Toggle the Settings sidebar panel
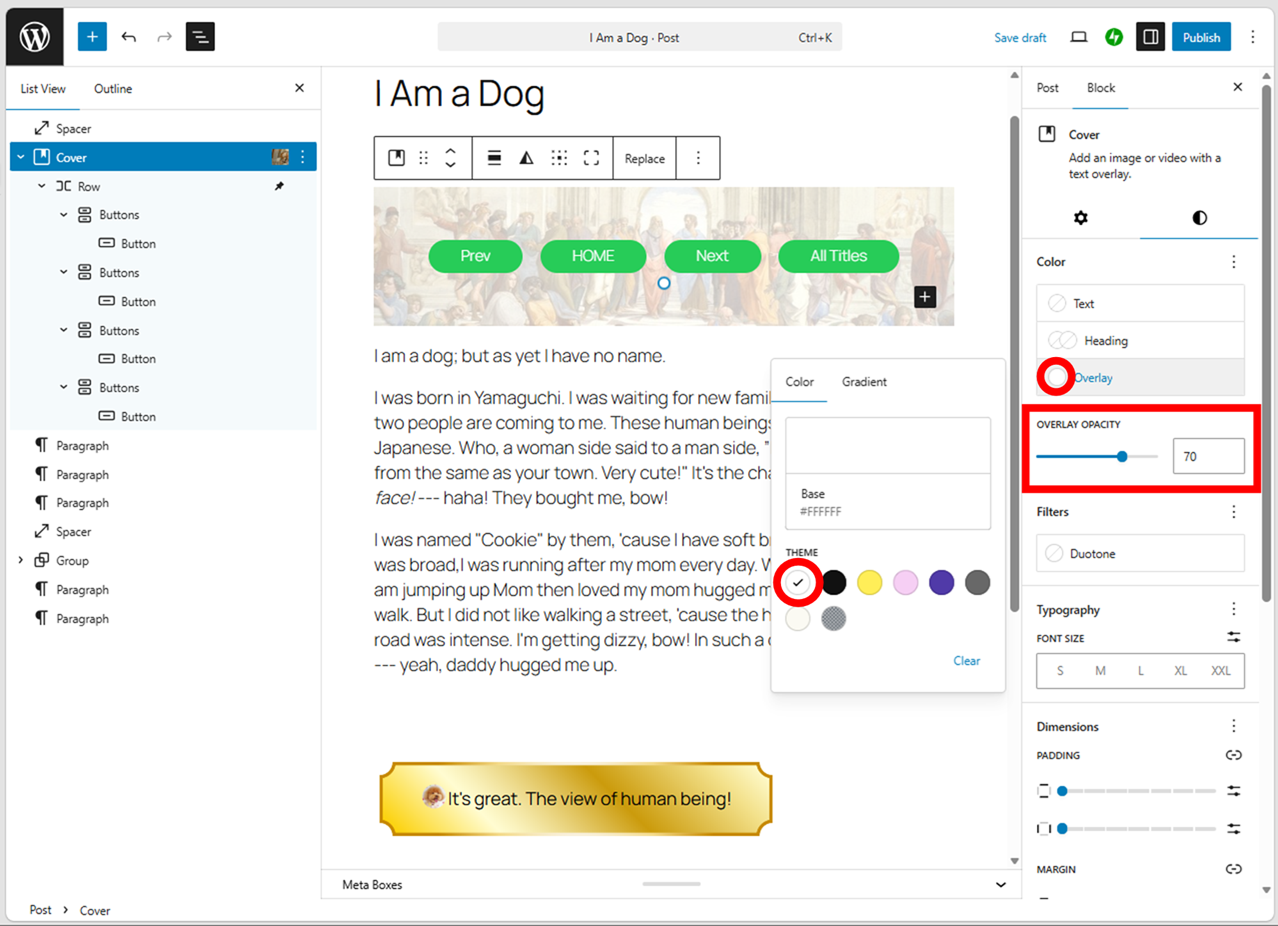The width and height of the screenshot is (1278, 926). 1150,37
